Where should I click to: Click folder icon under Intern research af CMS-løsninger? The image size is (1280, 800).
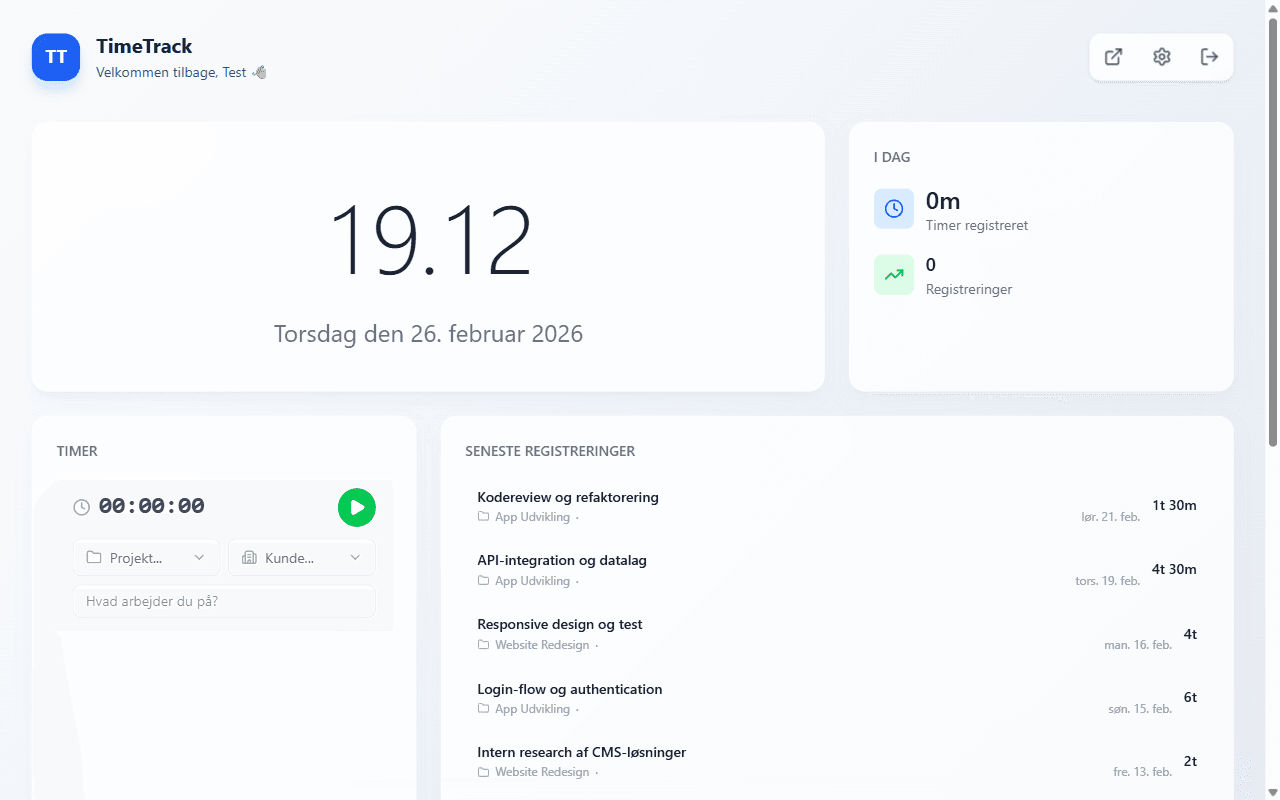point(484,773)
